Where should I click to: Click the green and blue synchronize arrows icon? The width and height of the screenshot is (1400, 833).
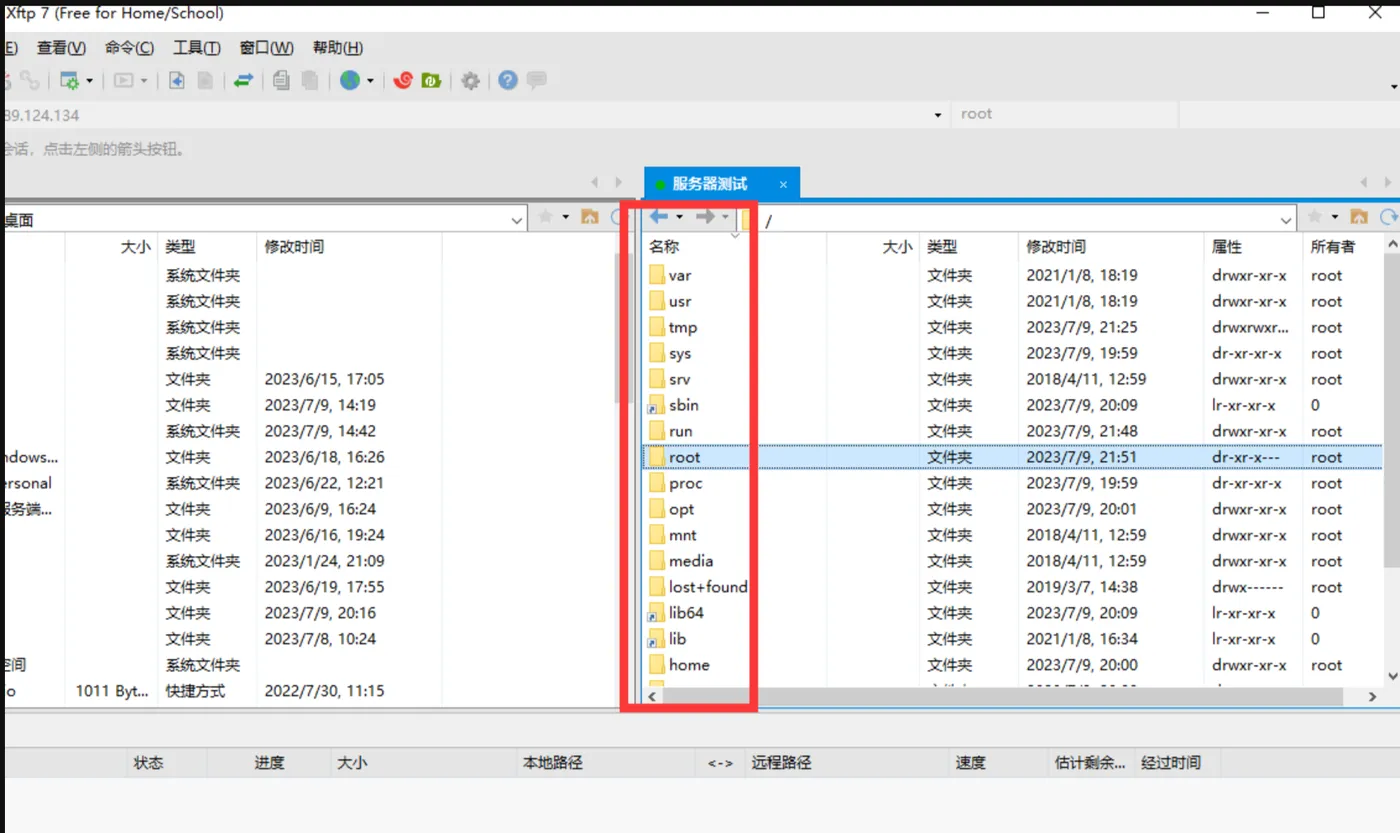243,81
